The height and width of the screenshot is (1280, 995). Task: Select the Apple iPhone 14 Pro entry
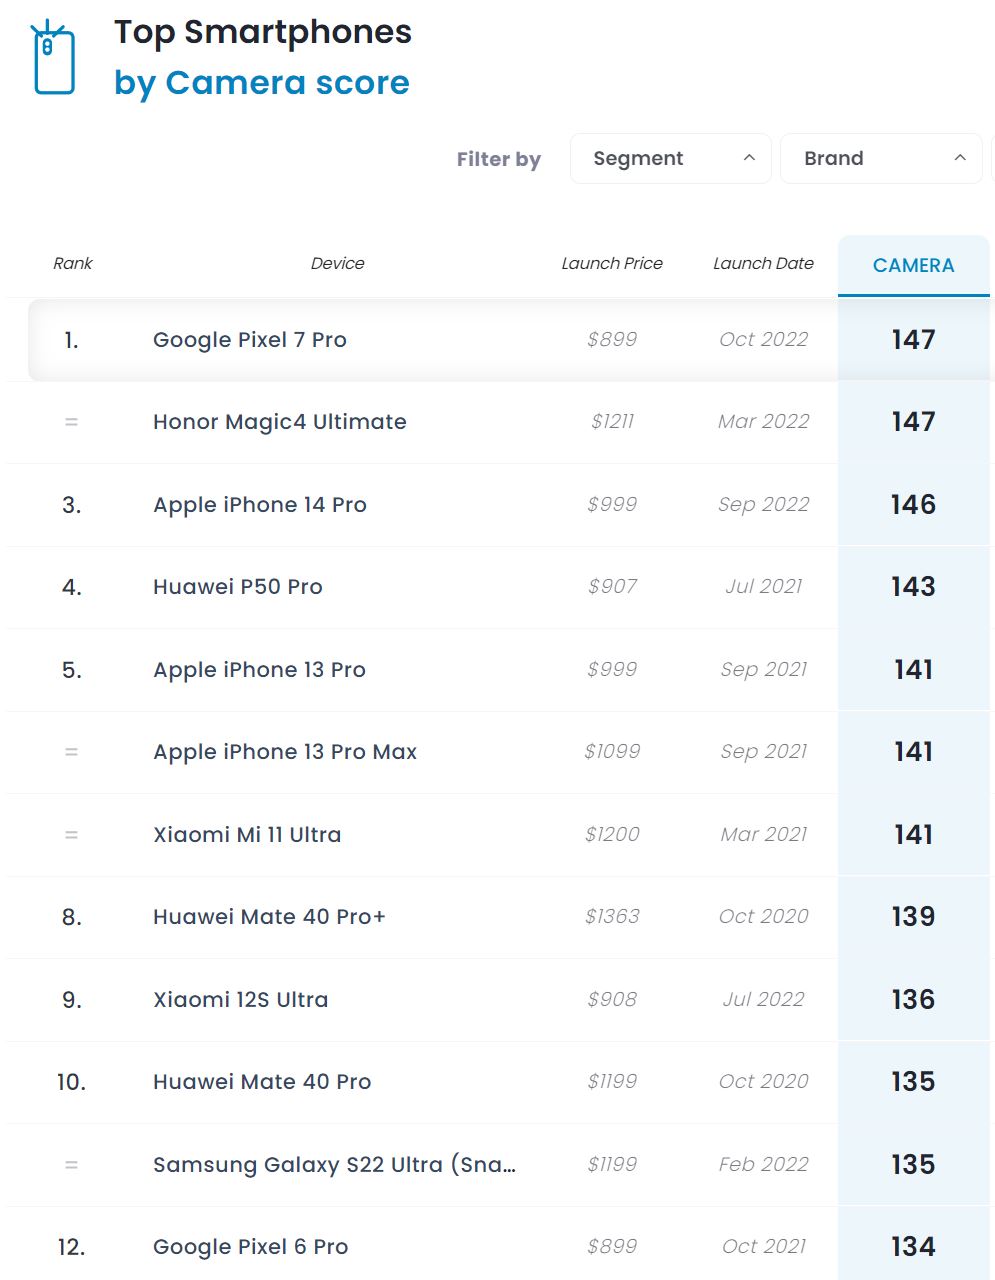point(260,505)
